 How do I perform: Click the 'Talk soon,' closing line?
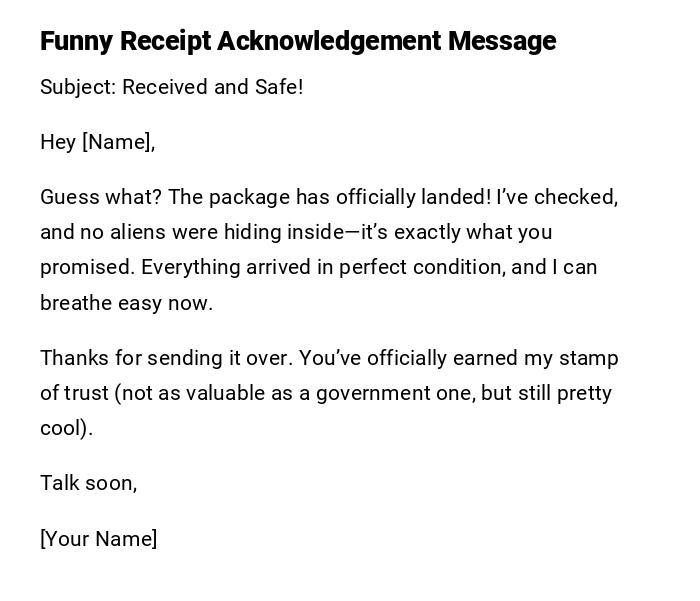coord(88,483)
